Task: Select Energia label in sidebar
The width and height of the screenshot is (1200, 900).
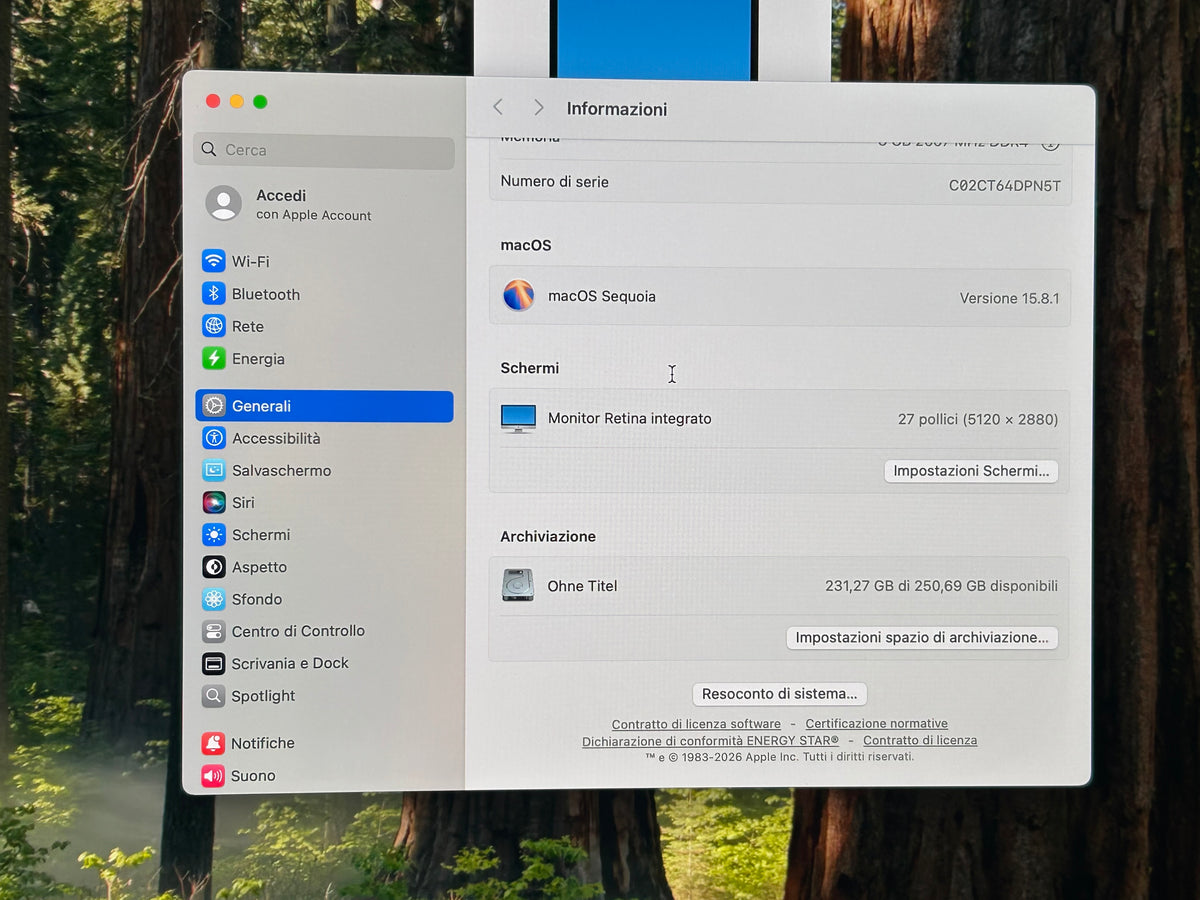Action: click(x=258, y=359)
